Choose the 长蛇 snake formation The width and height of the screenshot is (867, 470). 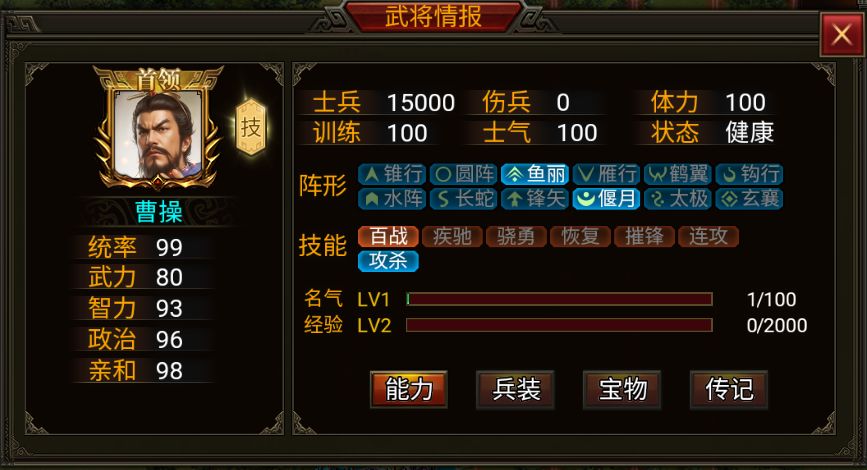pos(463,199)
